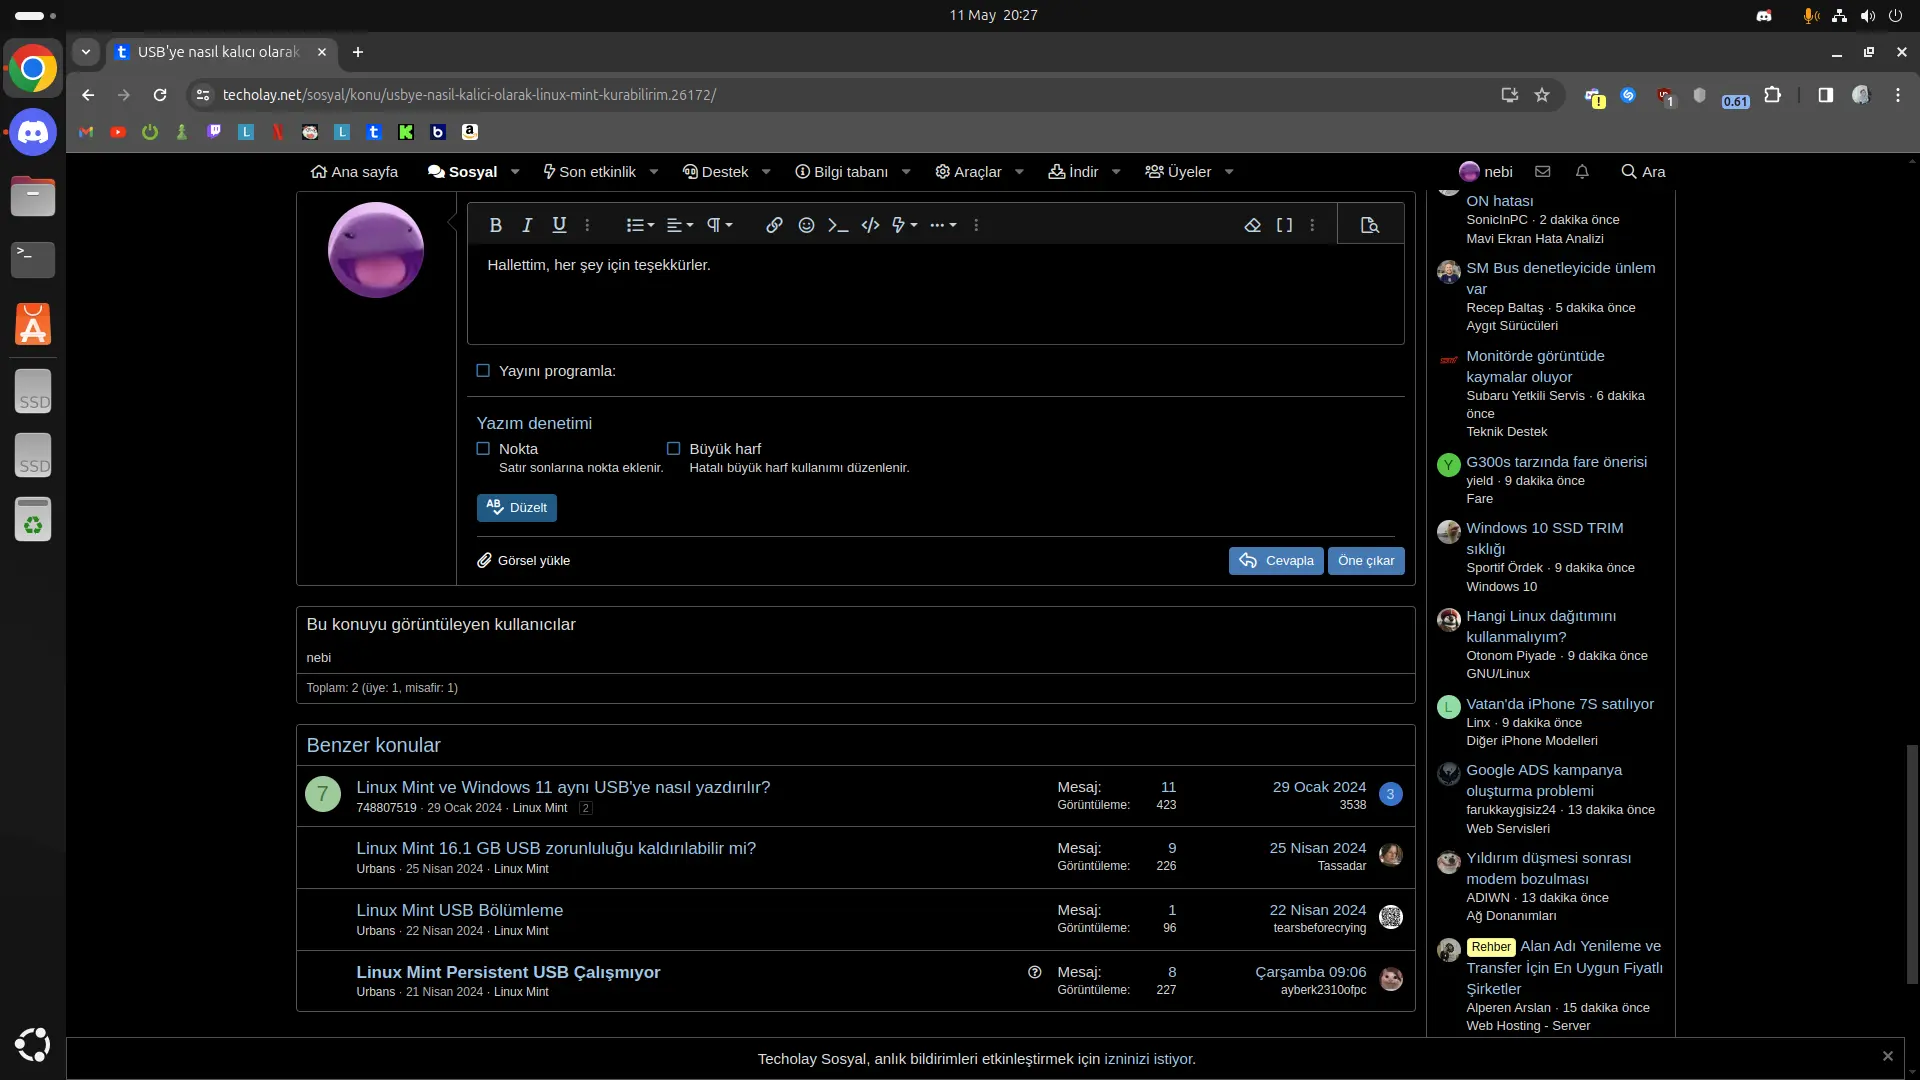Image resolution: width=1920 pixels, height=1080 pixels.
Task: Open G300s tarzında fare önerisi thread
Action: [1556, 462]
